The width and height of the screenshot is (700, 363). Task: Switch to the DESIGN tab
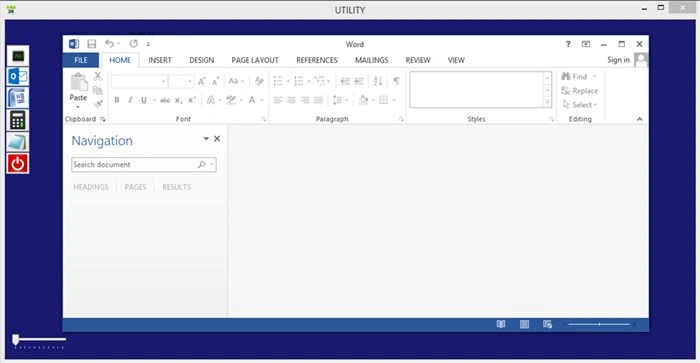(201, 60)
